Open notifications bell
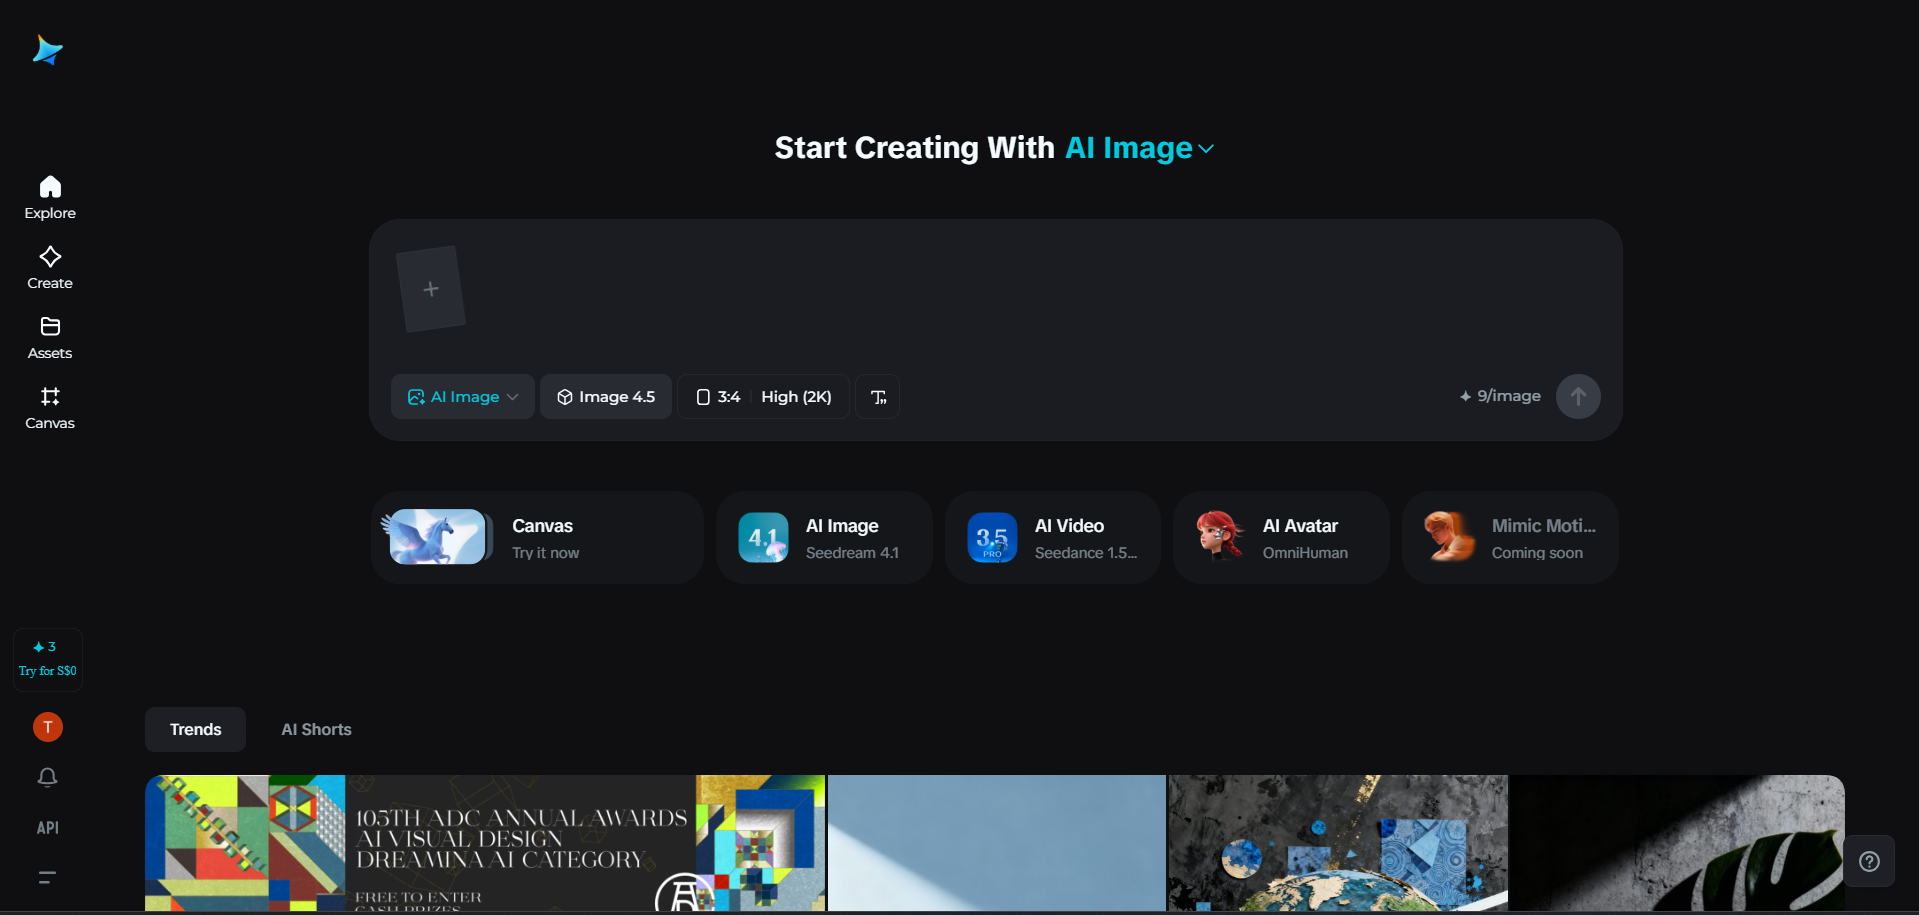The image size is (1919, 915). point(47,777)
